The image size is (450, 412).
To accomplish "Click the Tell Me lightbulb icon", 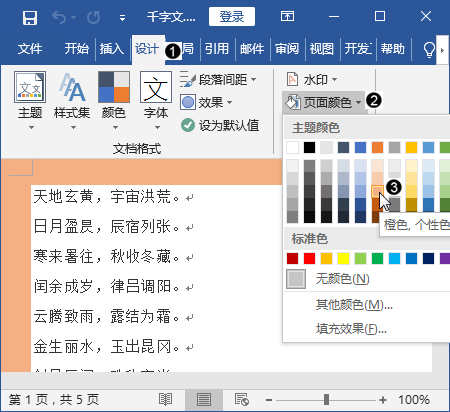I will [429, 49].
